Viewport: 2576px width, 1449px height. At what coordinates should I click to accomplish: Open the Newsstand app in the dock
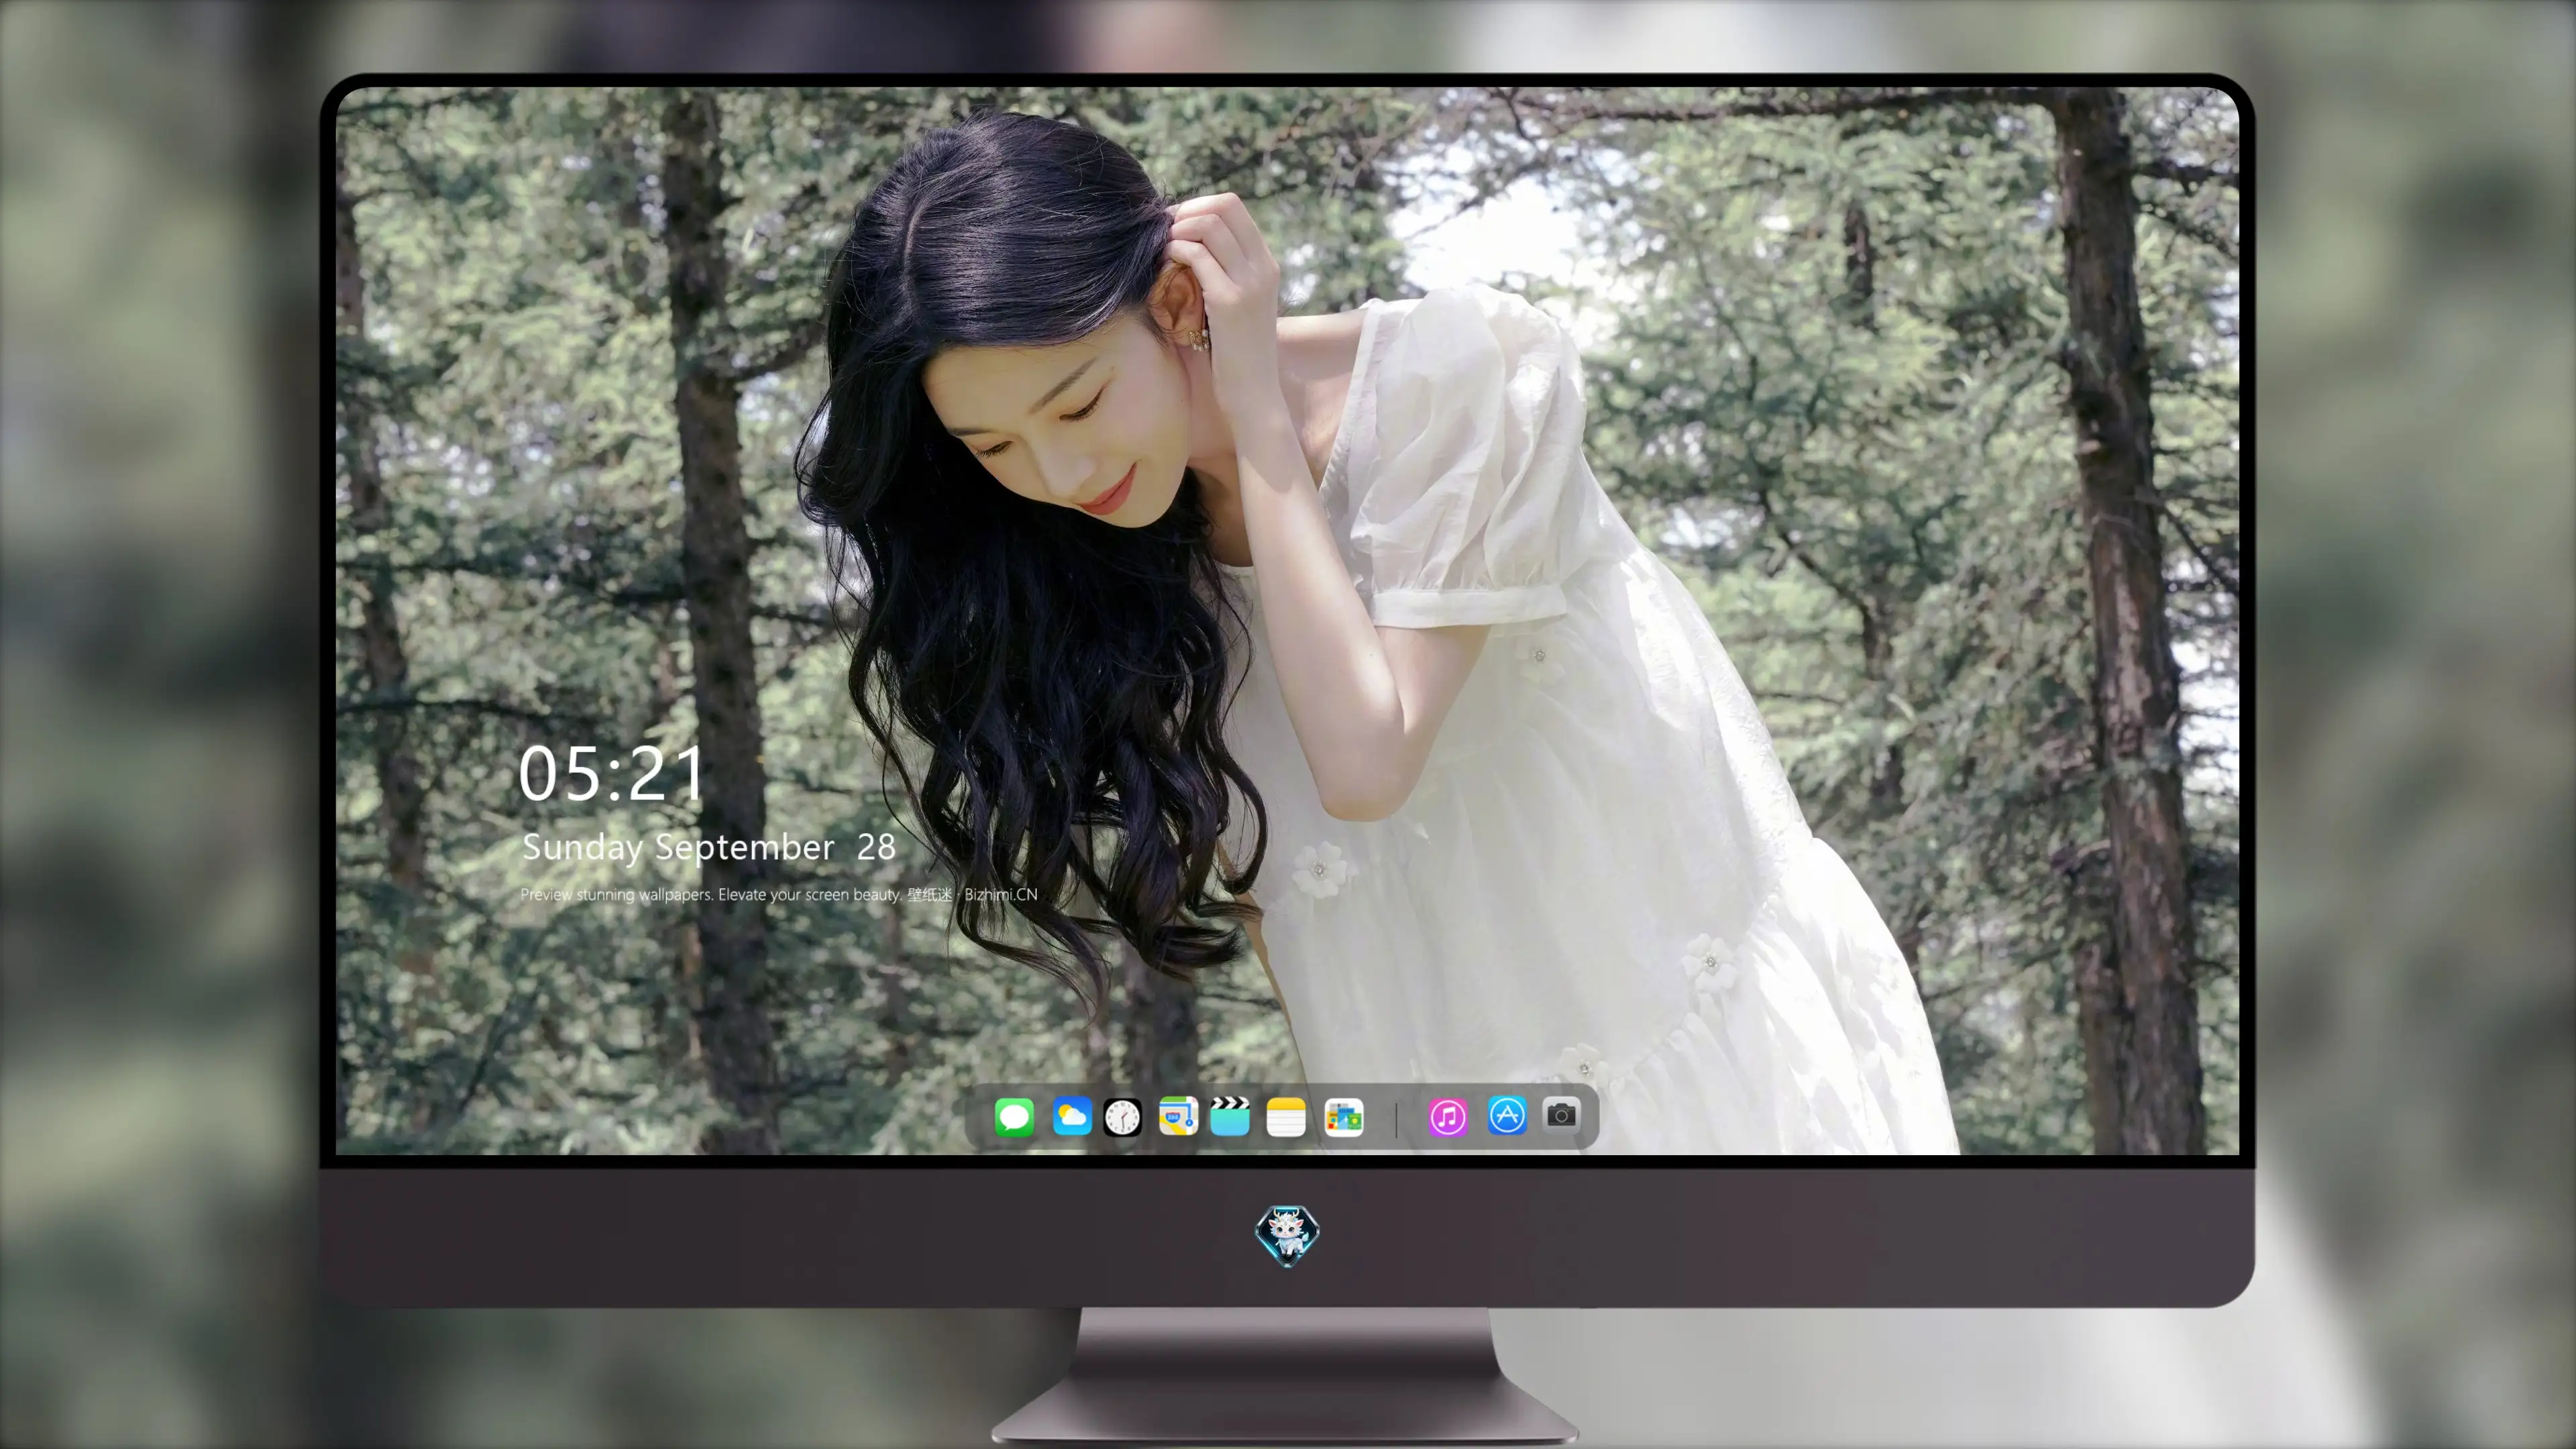click(x=1344, y=1117)
